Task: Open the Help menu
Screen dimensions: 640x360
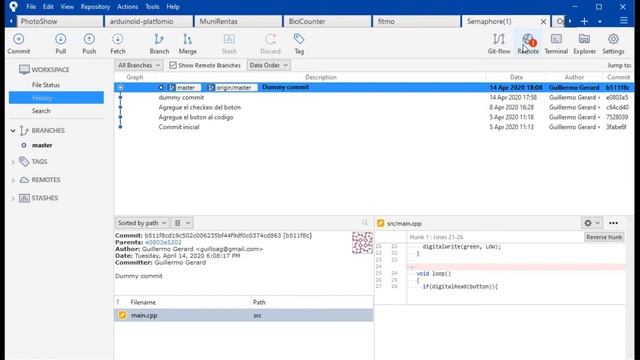Action: tap(173, 7)
